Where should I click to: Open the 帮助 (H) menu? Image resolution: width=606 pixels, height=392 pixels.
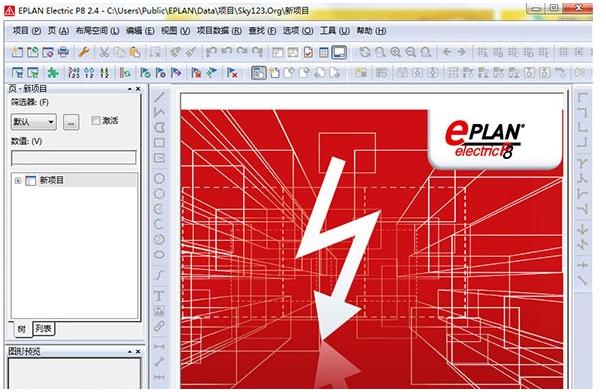click(x=371, y=31)
